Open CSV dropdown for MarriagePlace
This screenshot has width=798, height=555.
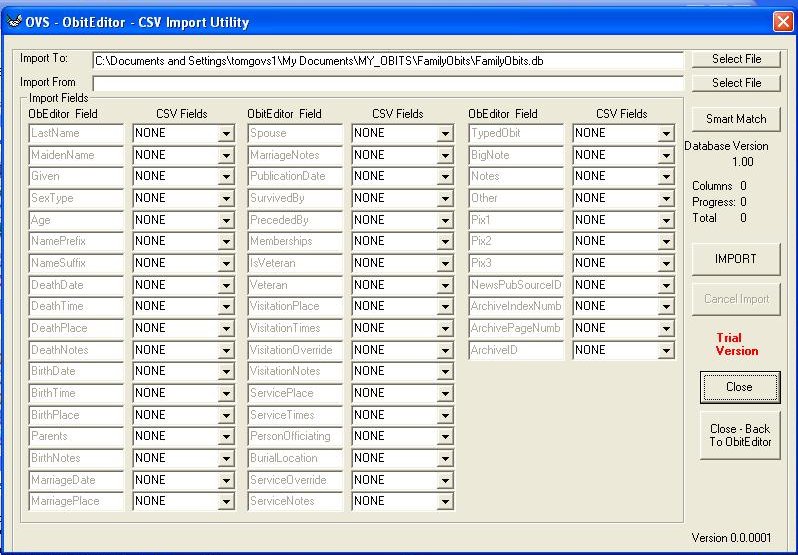[226, 502]
